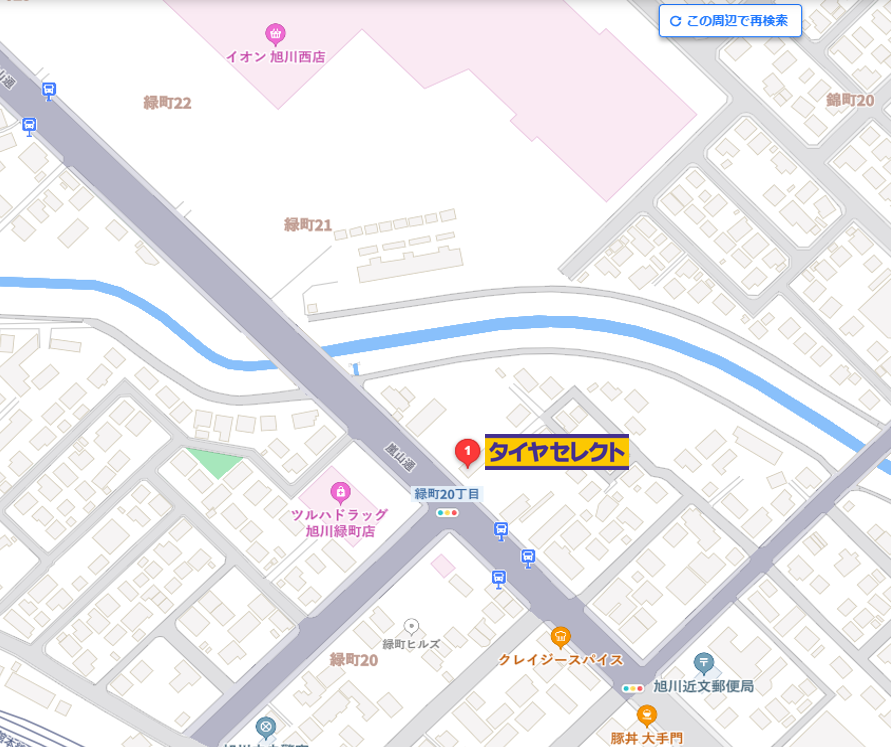Open the イオン 旭川西店 shopping icon
The image size is (891, 747).
[x=276, y=34]
